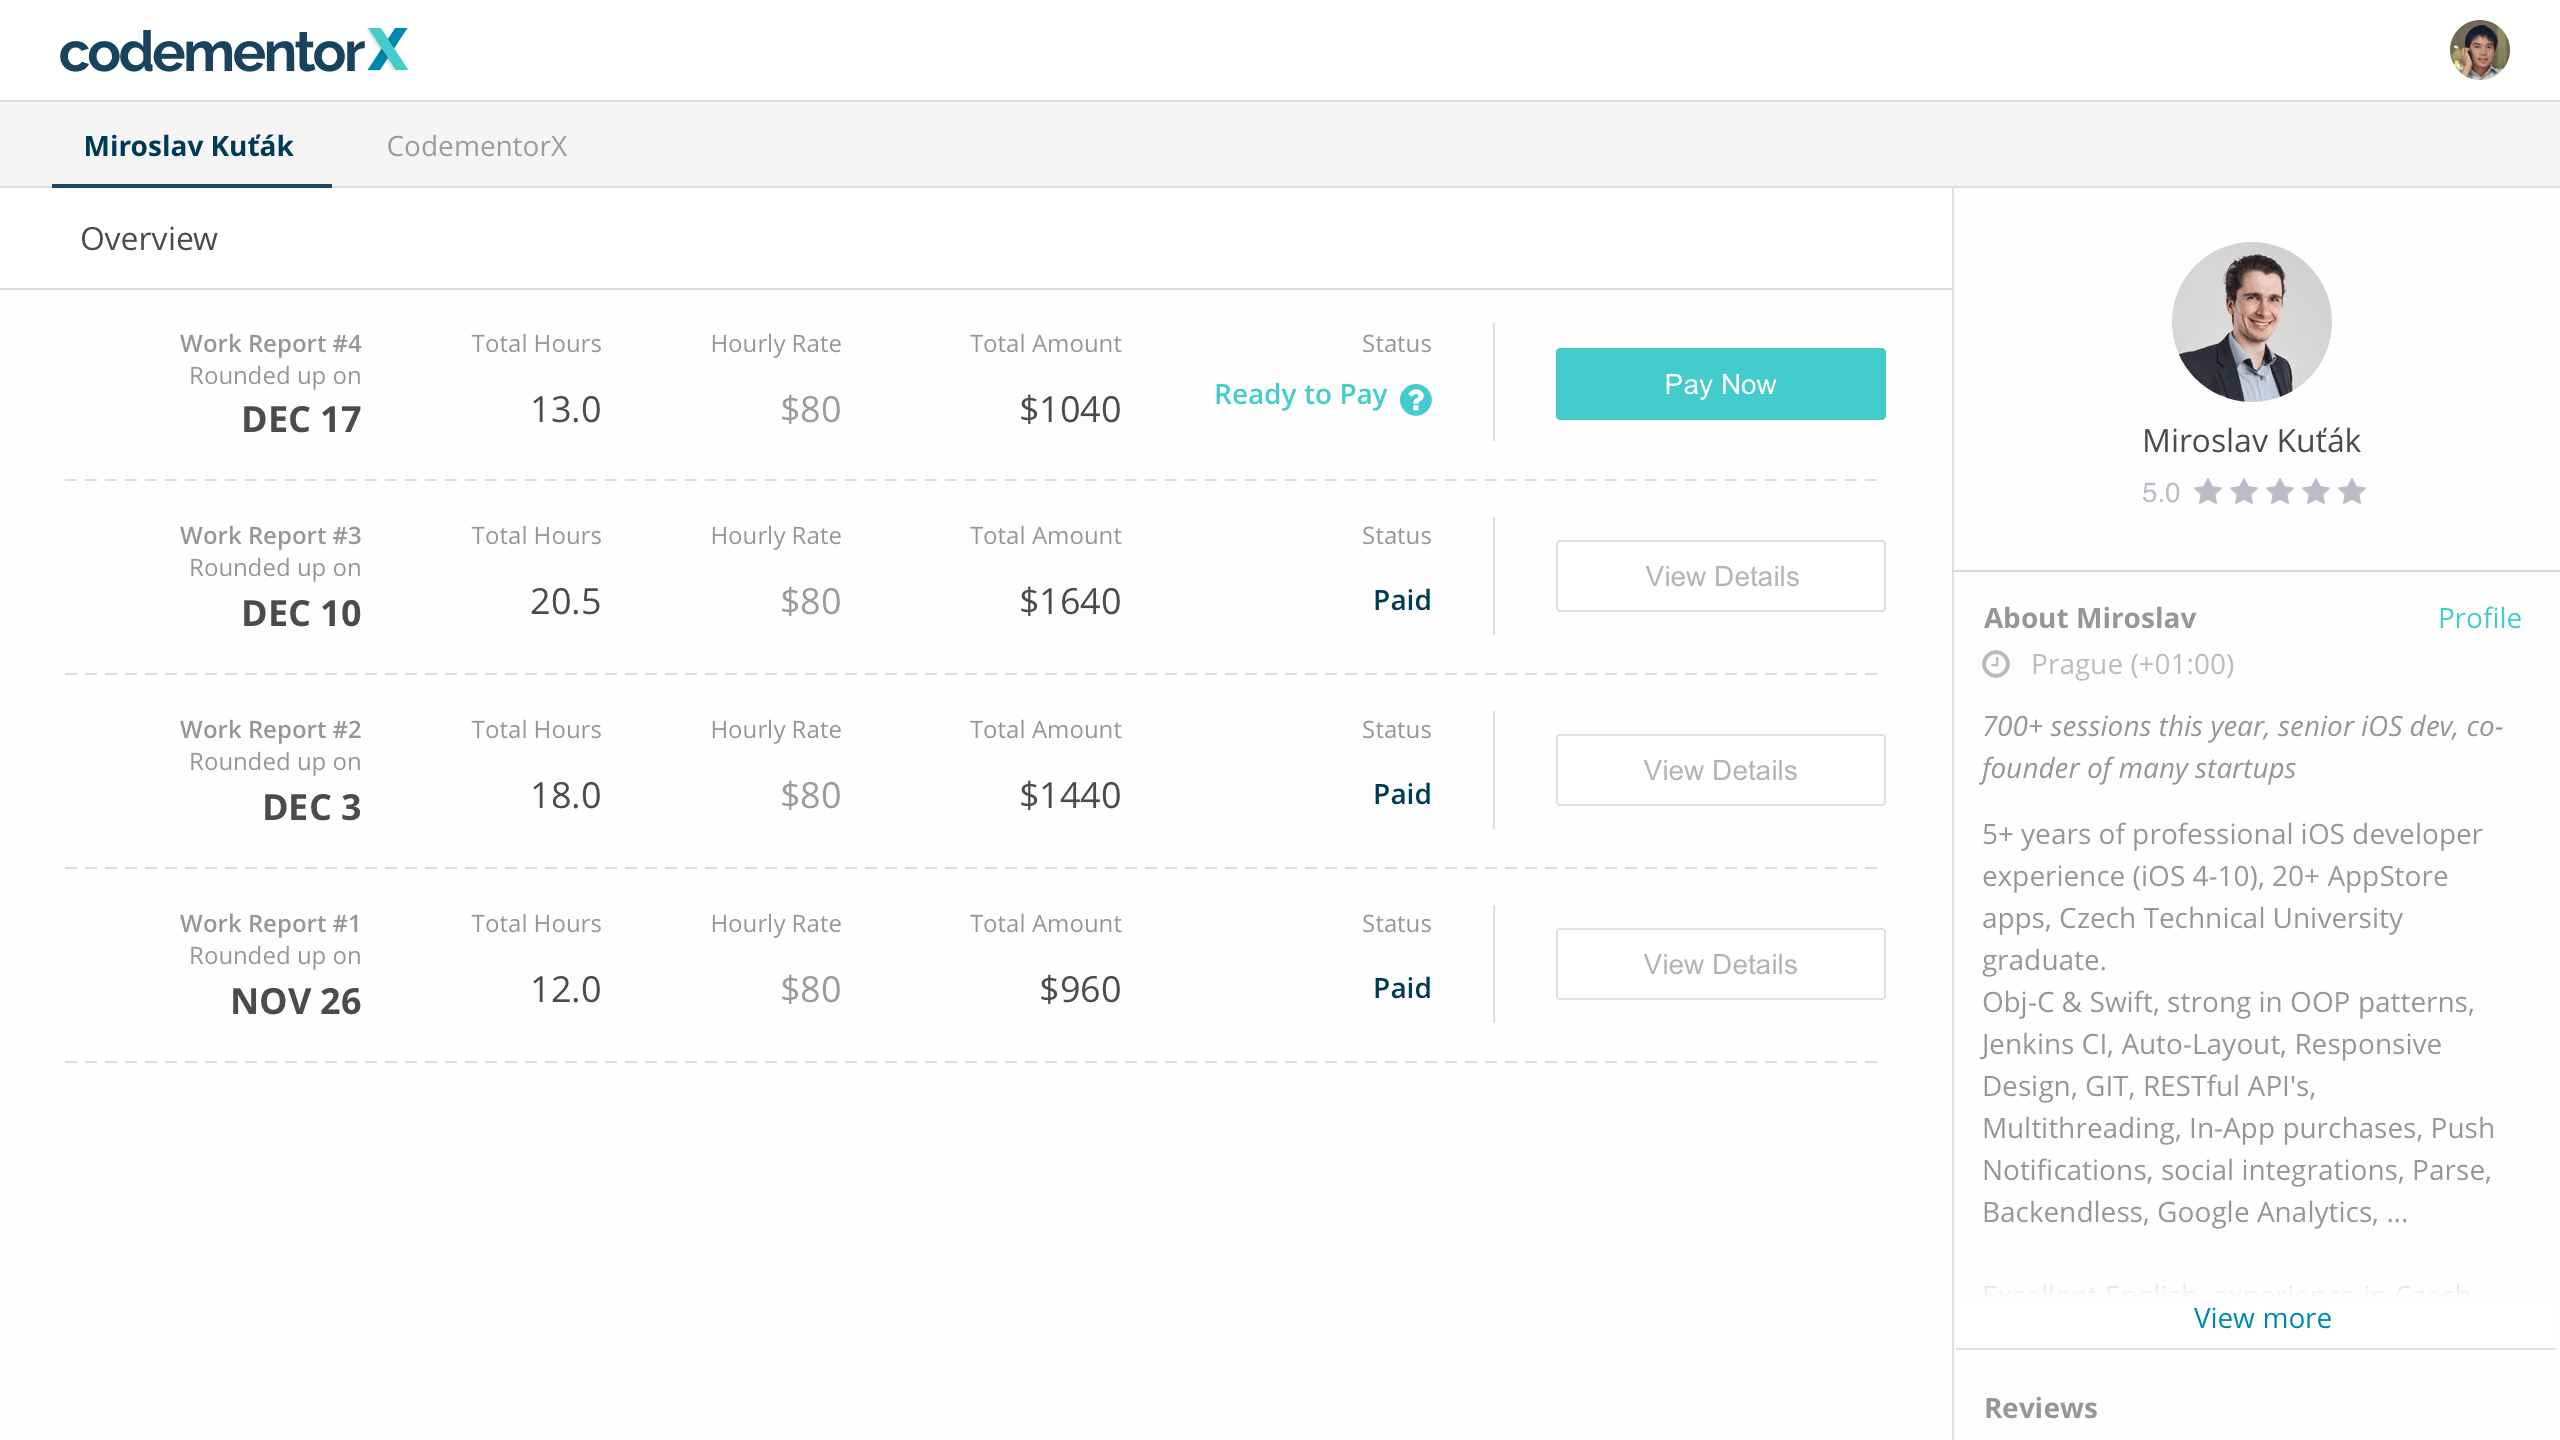Expand bio with View more
The width and height of the screenshot is (2560, 1440).
pyautogui.click(x=2262, y=1318)
